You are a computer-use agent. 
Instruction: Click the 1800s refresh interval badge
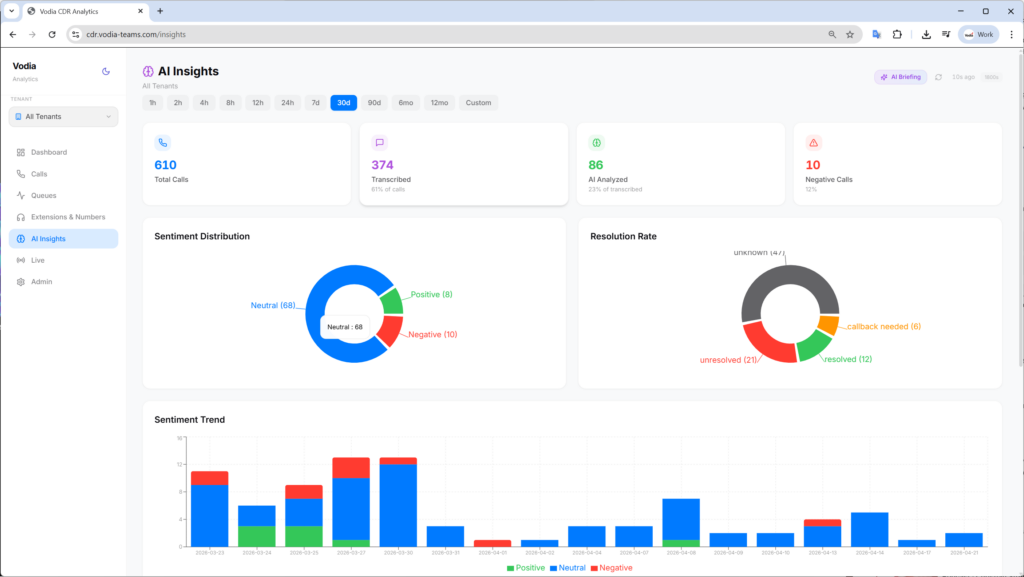(991, 77)
